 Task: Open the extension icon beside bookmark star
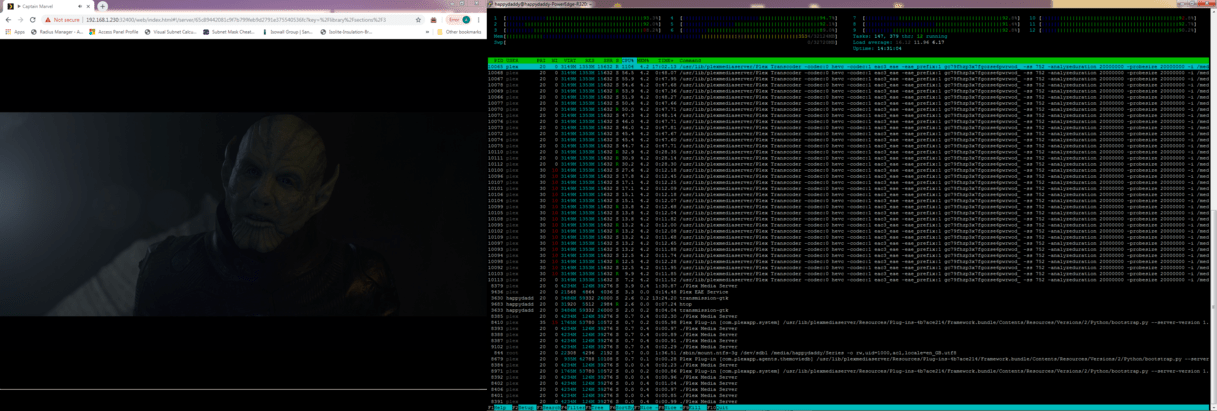[433, 20]
